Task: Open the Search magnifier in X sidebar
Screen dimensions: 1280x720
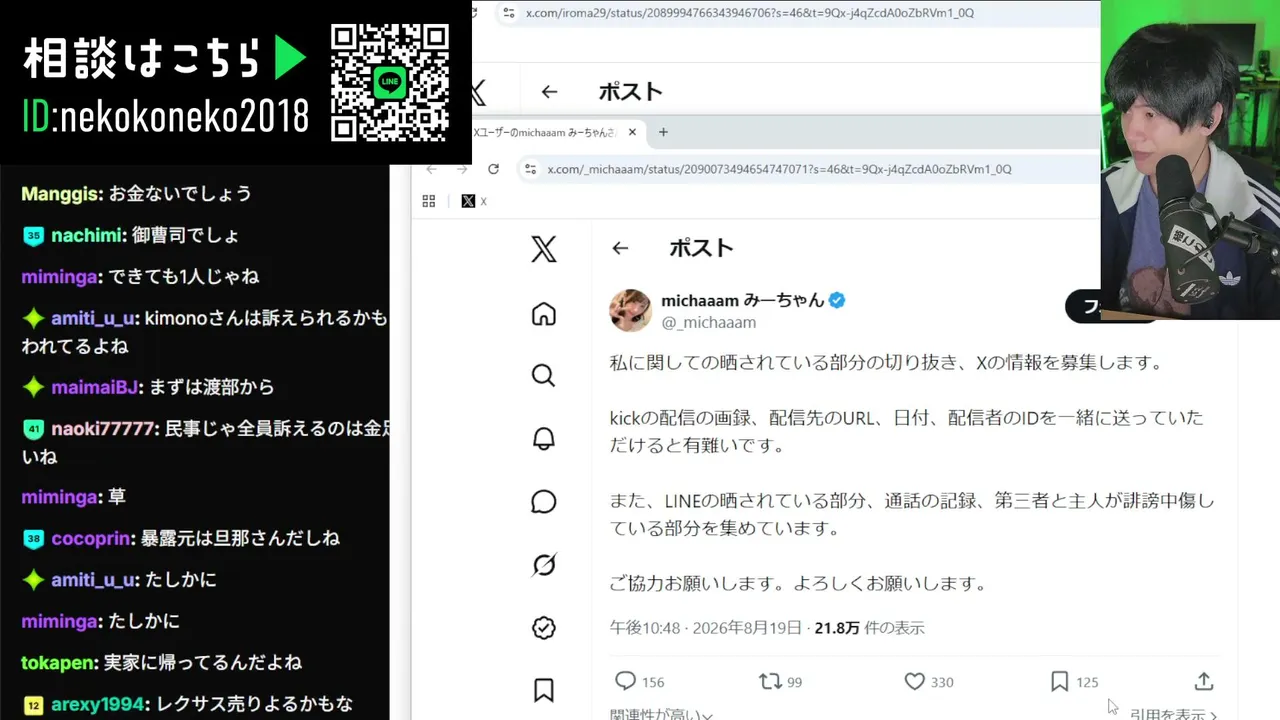Action: click(x=544, y=375)
